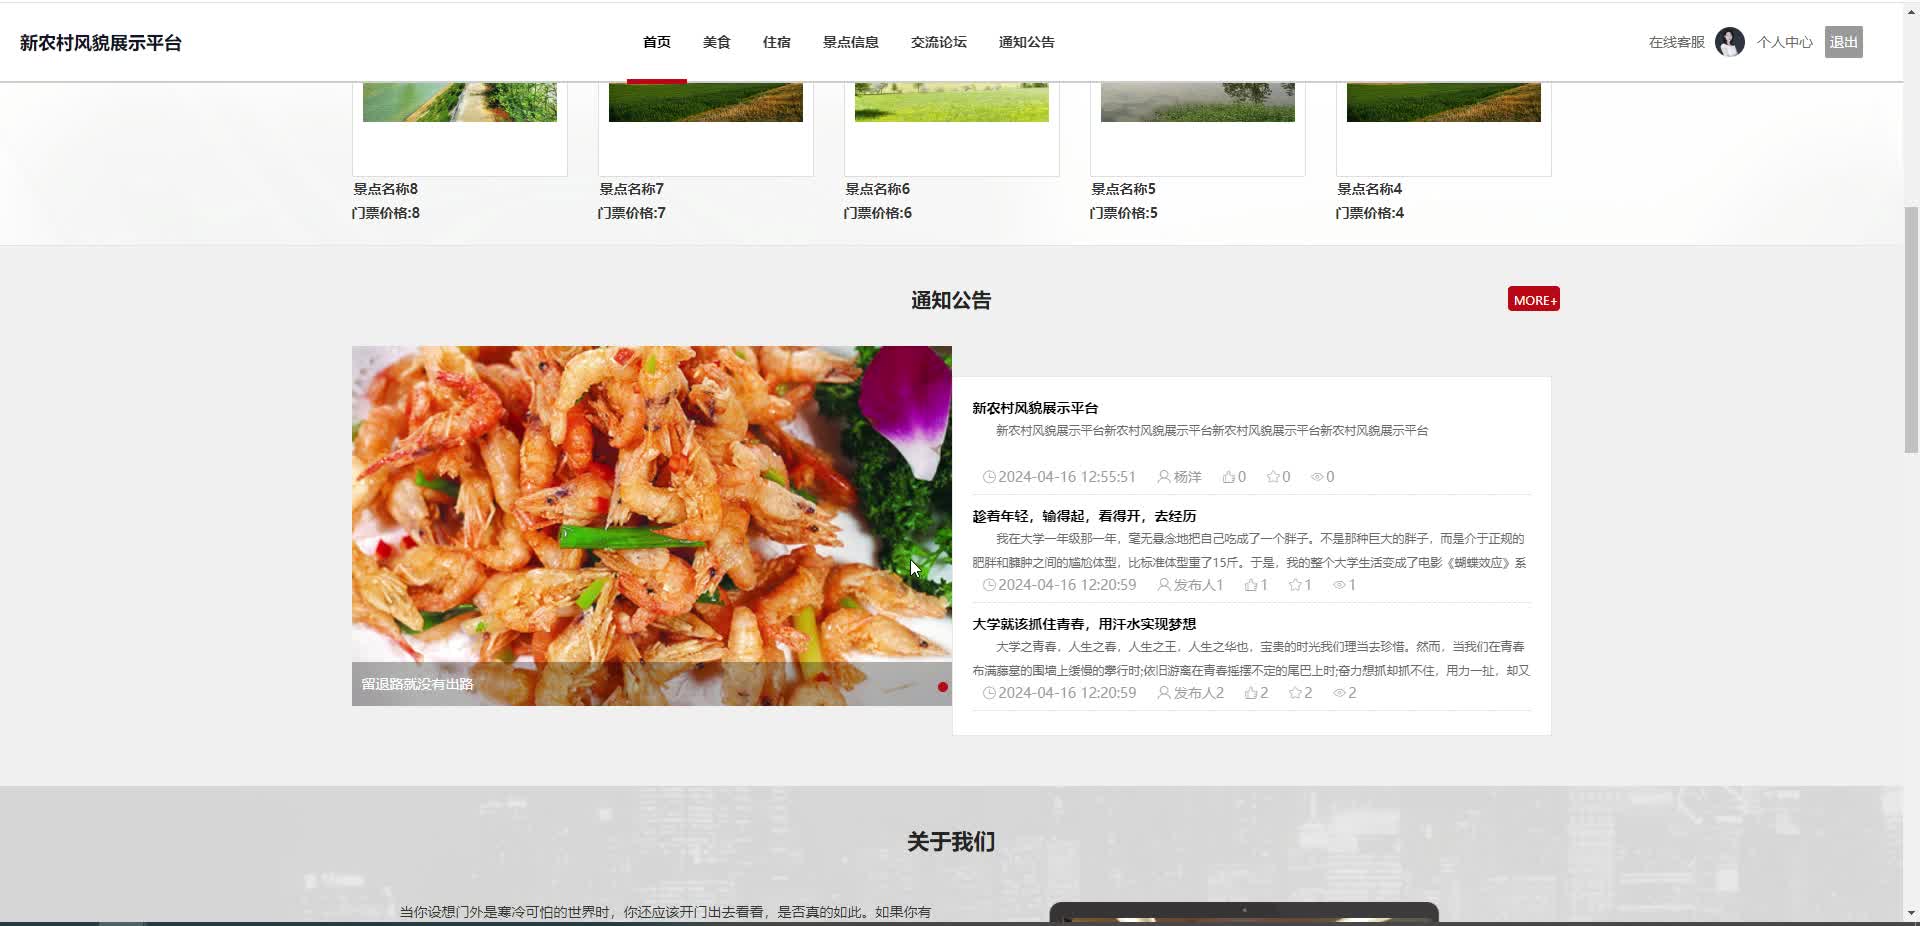1920x926 pixels.
Task: Click the 景点名称7 label
Action: tap(631, 189)
